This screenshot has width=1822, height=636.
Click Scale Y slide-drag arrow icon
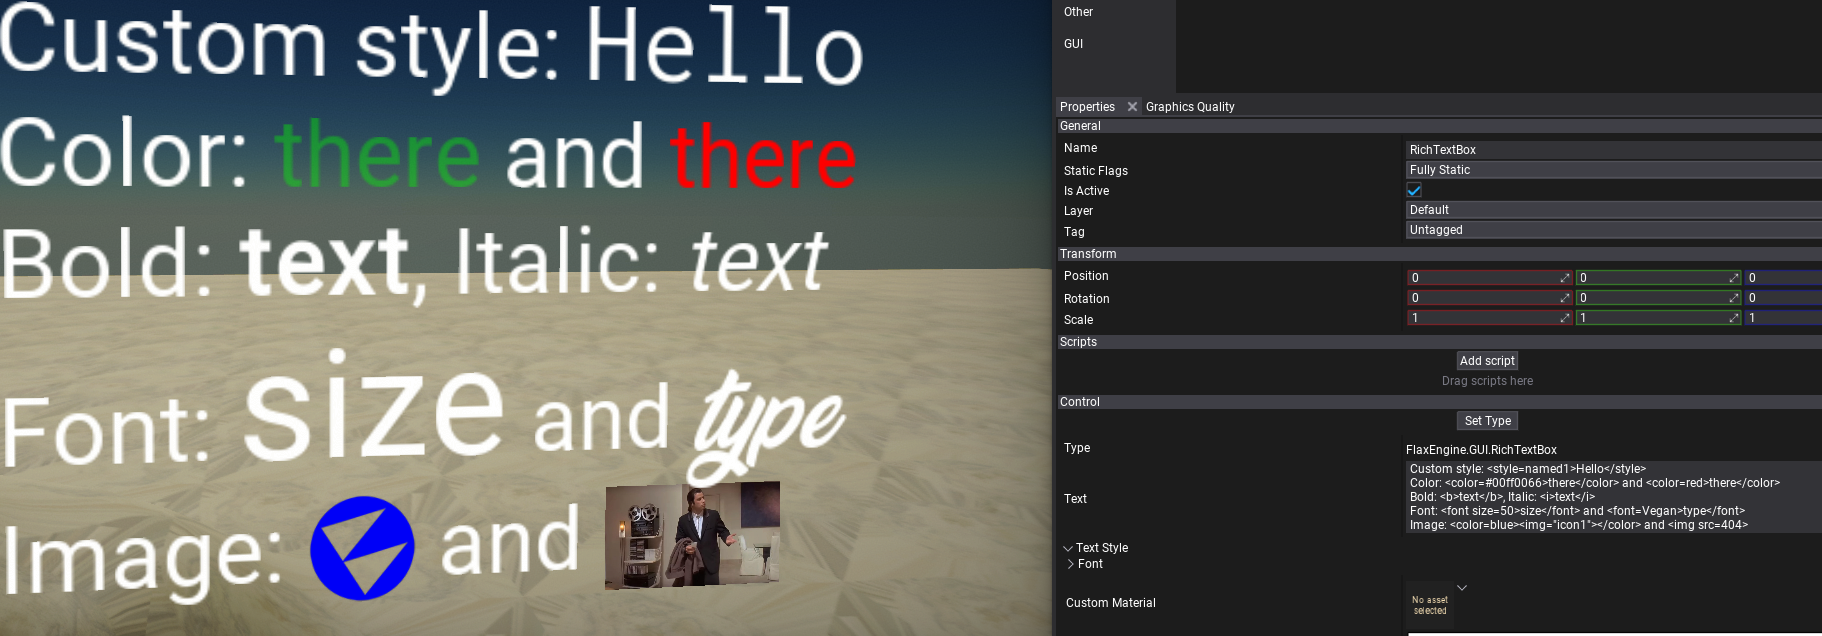1733,318
